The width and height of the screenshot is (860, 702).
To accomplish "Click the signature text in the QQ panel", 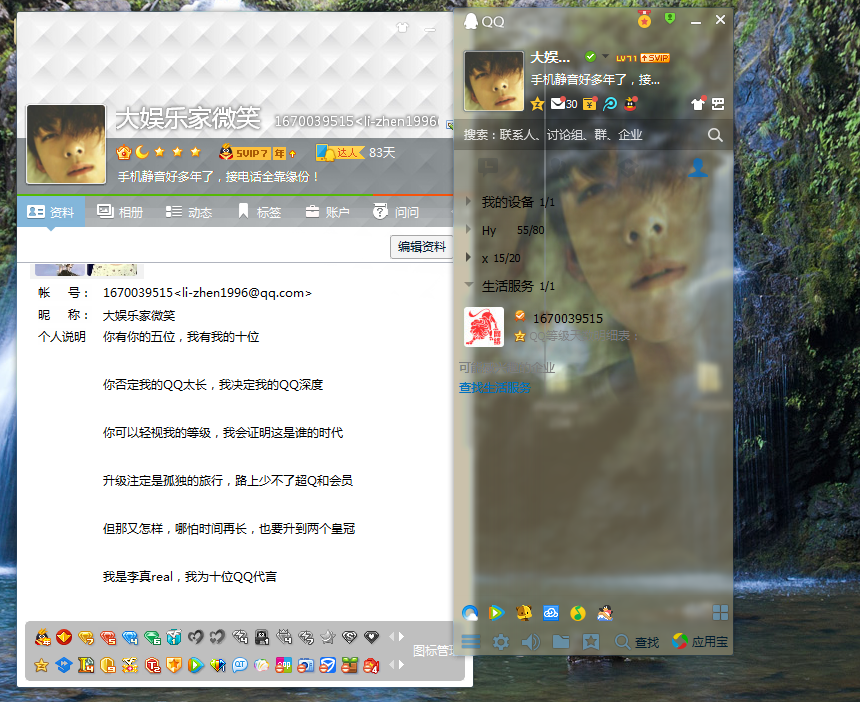I will point(595,80).
